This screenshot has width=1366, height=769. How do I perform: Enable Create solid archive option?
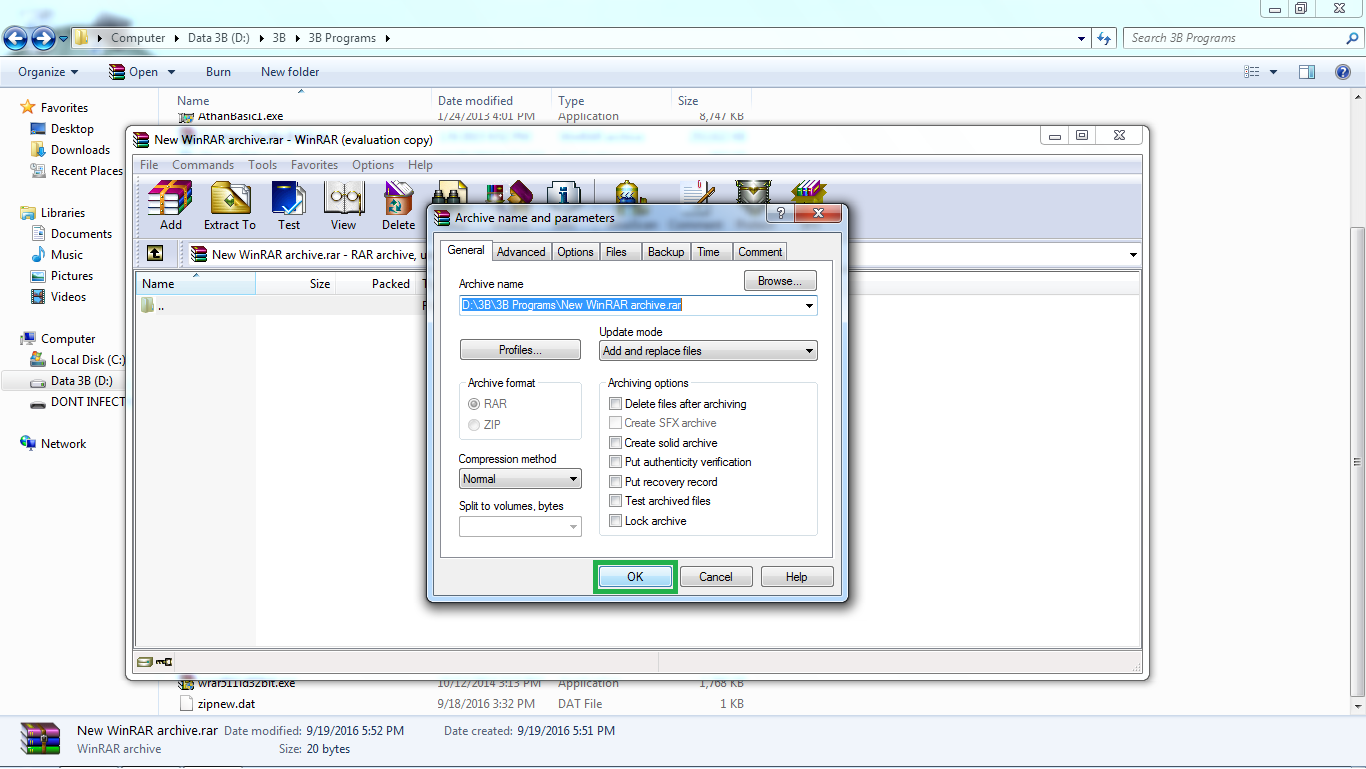(616, 443)
